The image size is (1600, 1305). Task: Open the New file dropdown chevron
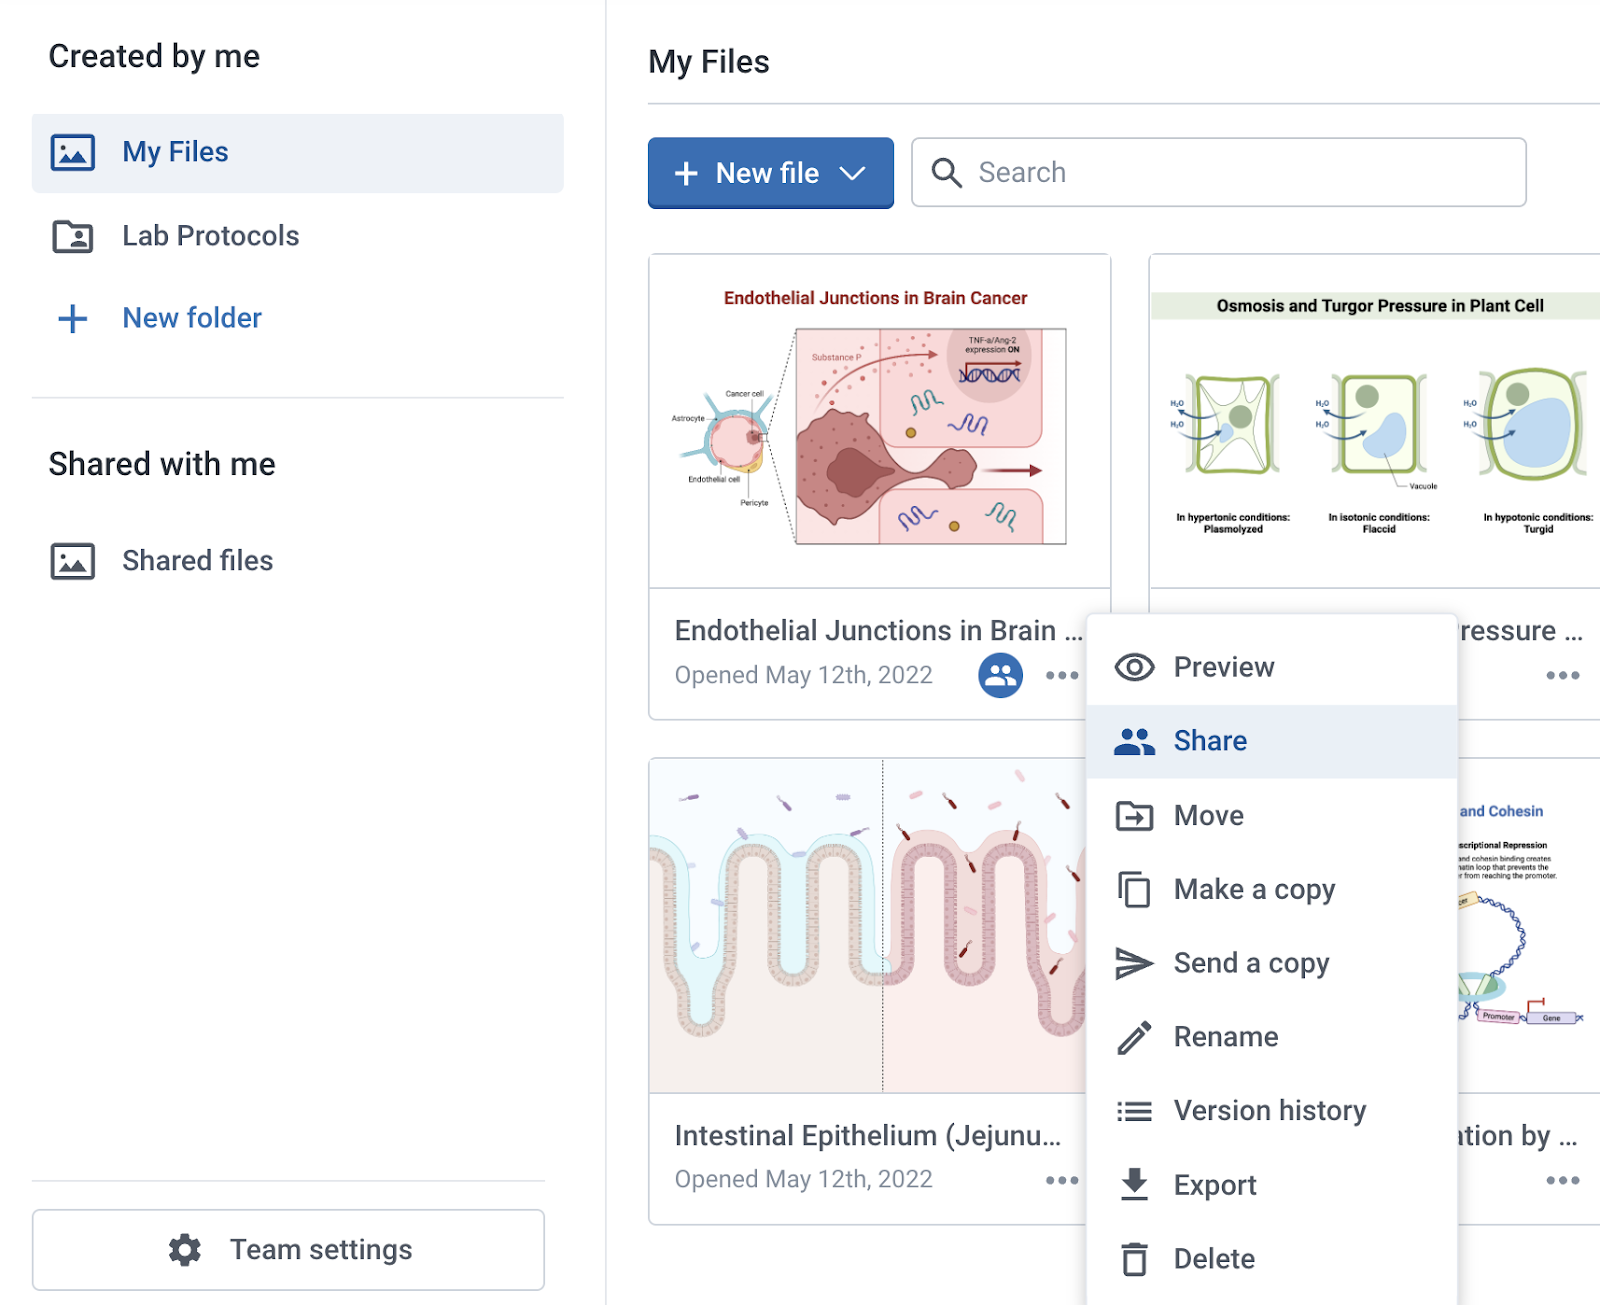click(853, 172)
